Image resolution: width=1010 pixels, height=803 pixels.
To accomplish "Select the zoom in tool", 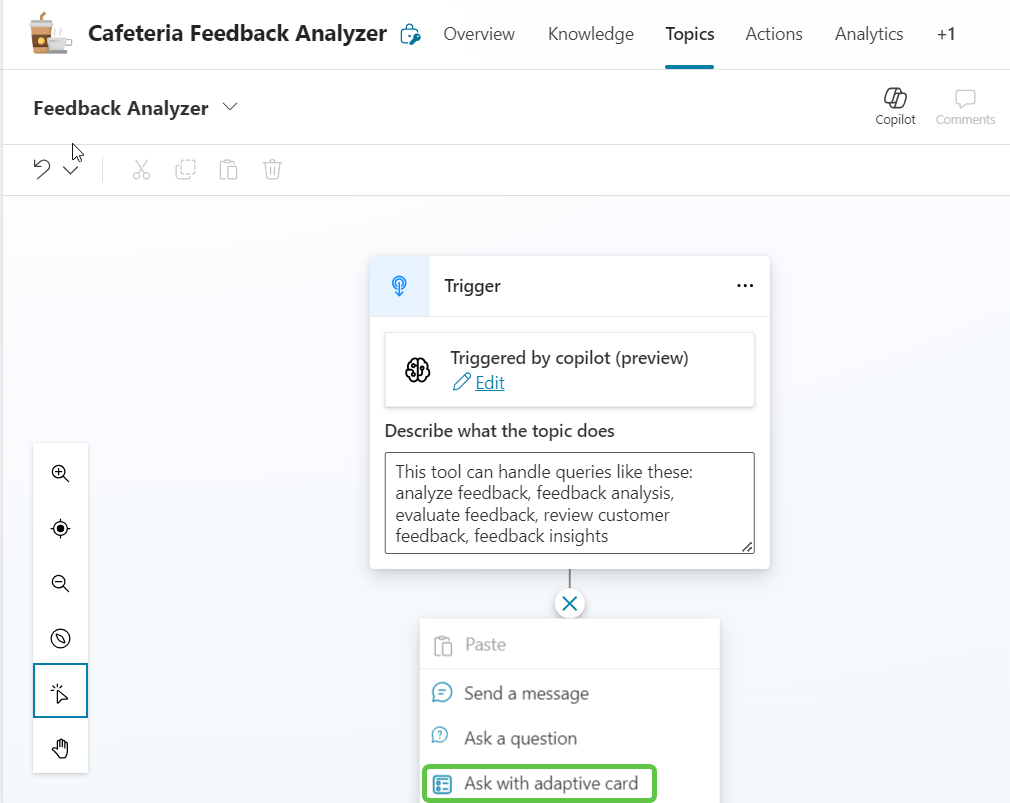I will coord(60,473).
